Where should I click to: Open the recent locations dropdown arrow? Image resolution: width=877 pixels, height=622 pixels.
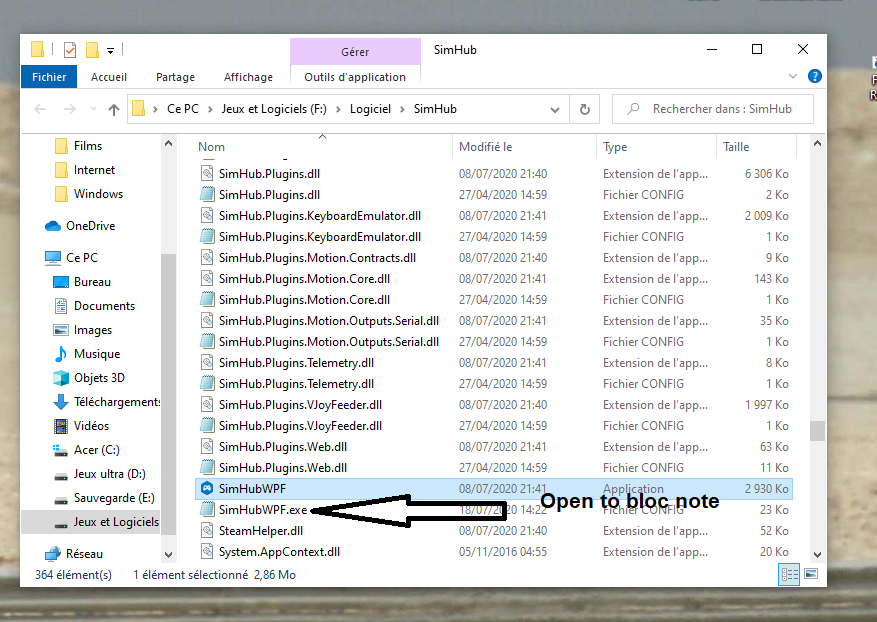tap(93, 109)
